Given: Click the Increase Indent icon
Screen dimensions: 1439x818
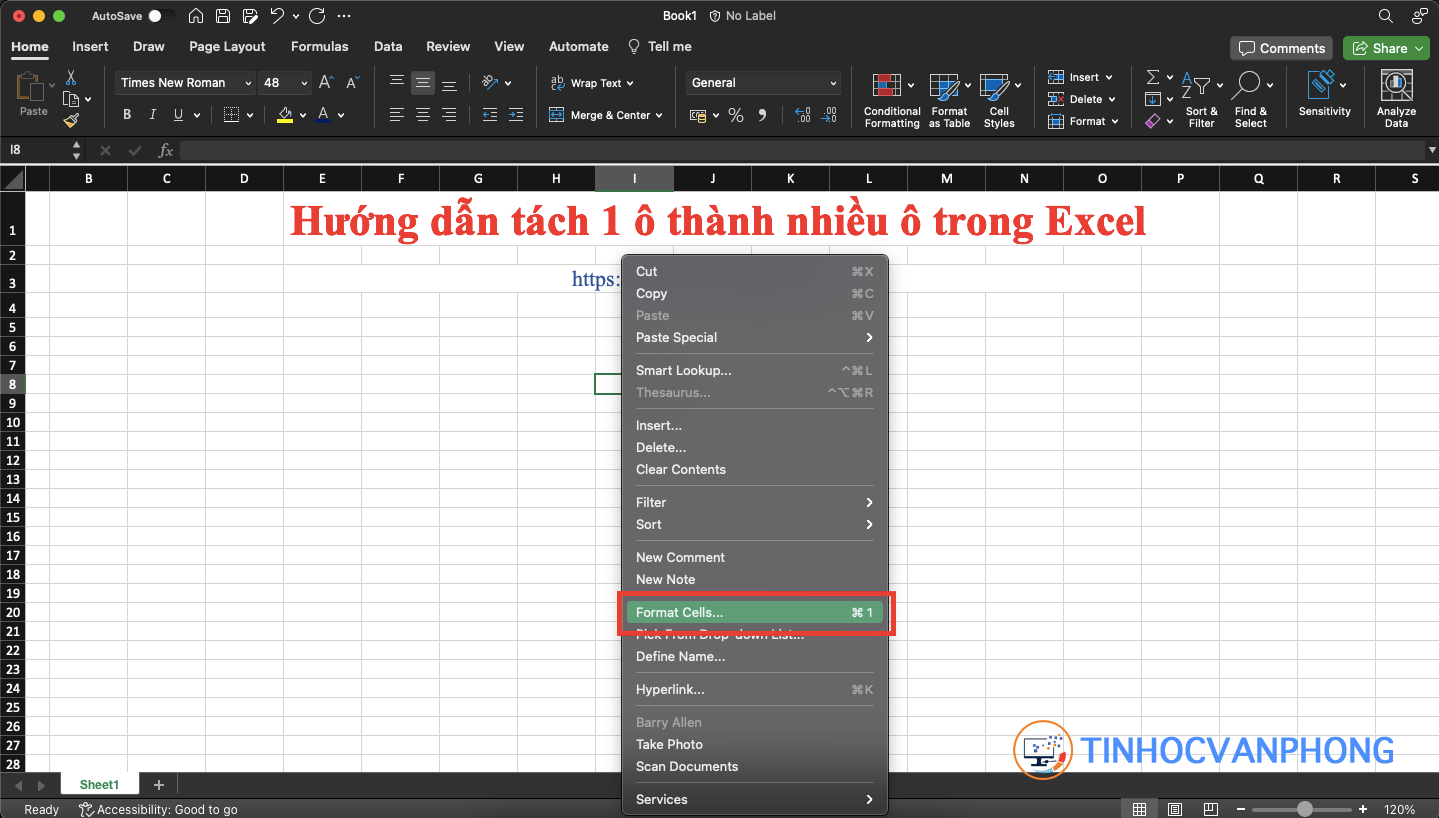Looking at the screenshot, I should tap(515, 115).
